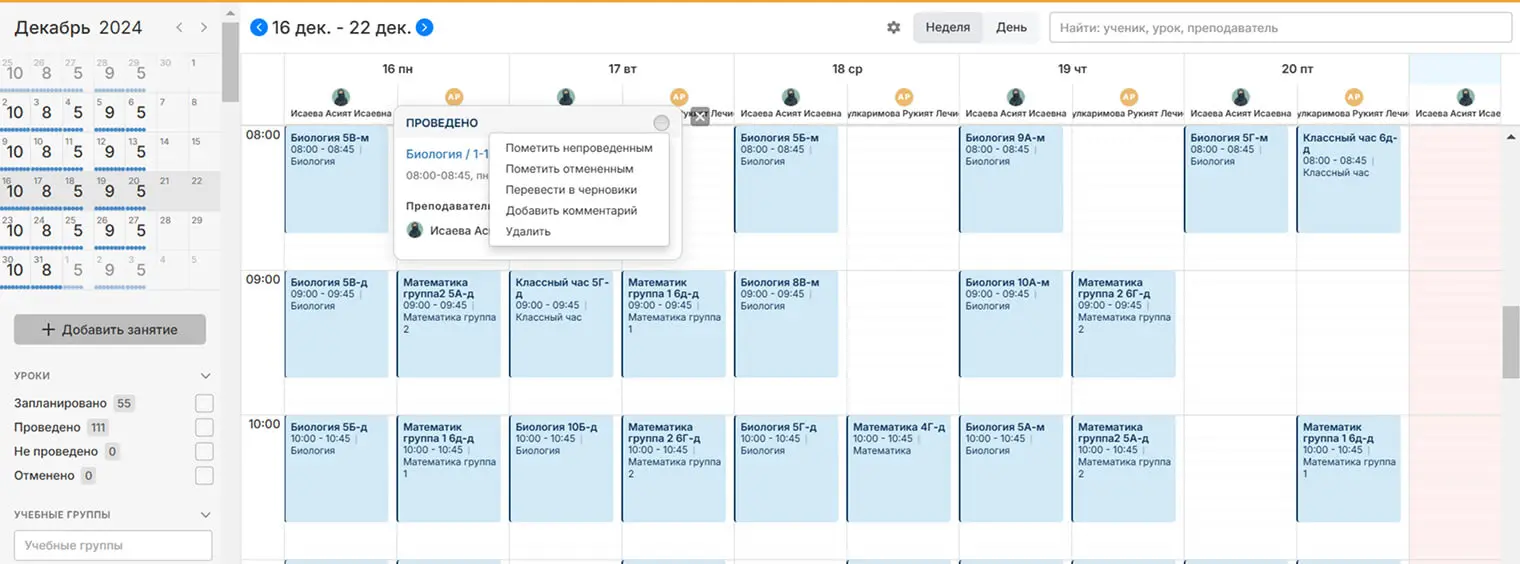Show next month in mini calendar
The height and width of the screenshot is (564, 1520).
[204, 28]
